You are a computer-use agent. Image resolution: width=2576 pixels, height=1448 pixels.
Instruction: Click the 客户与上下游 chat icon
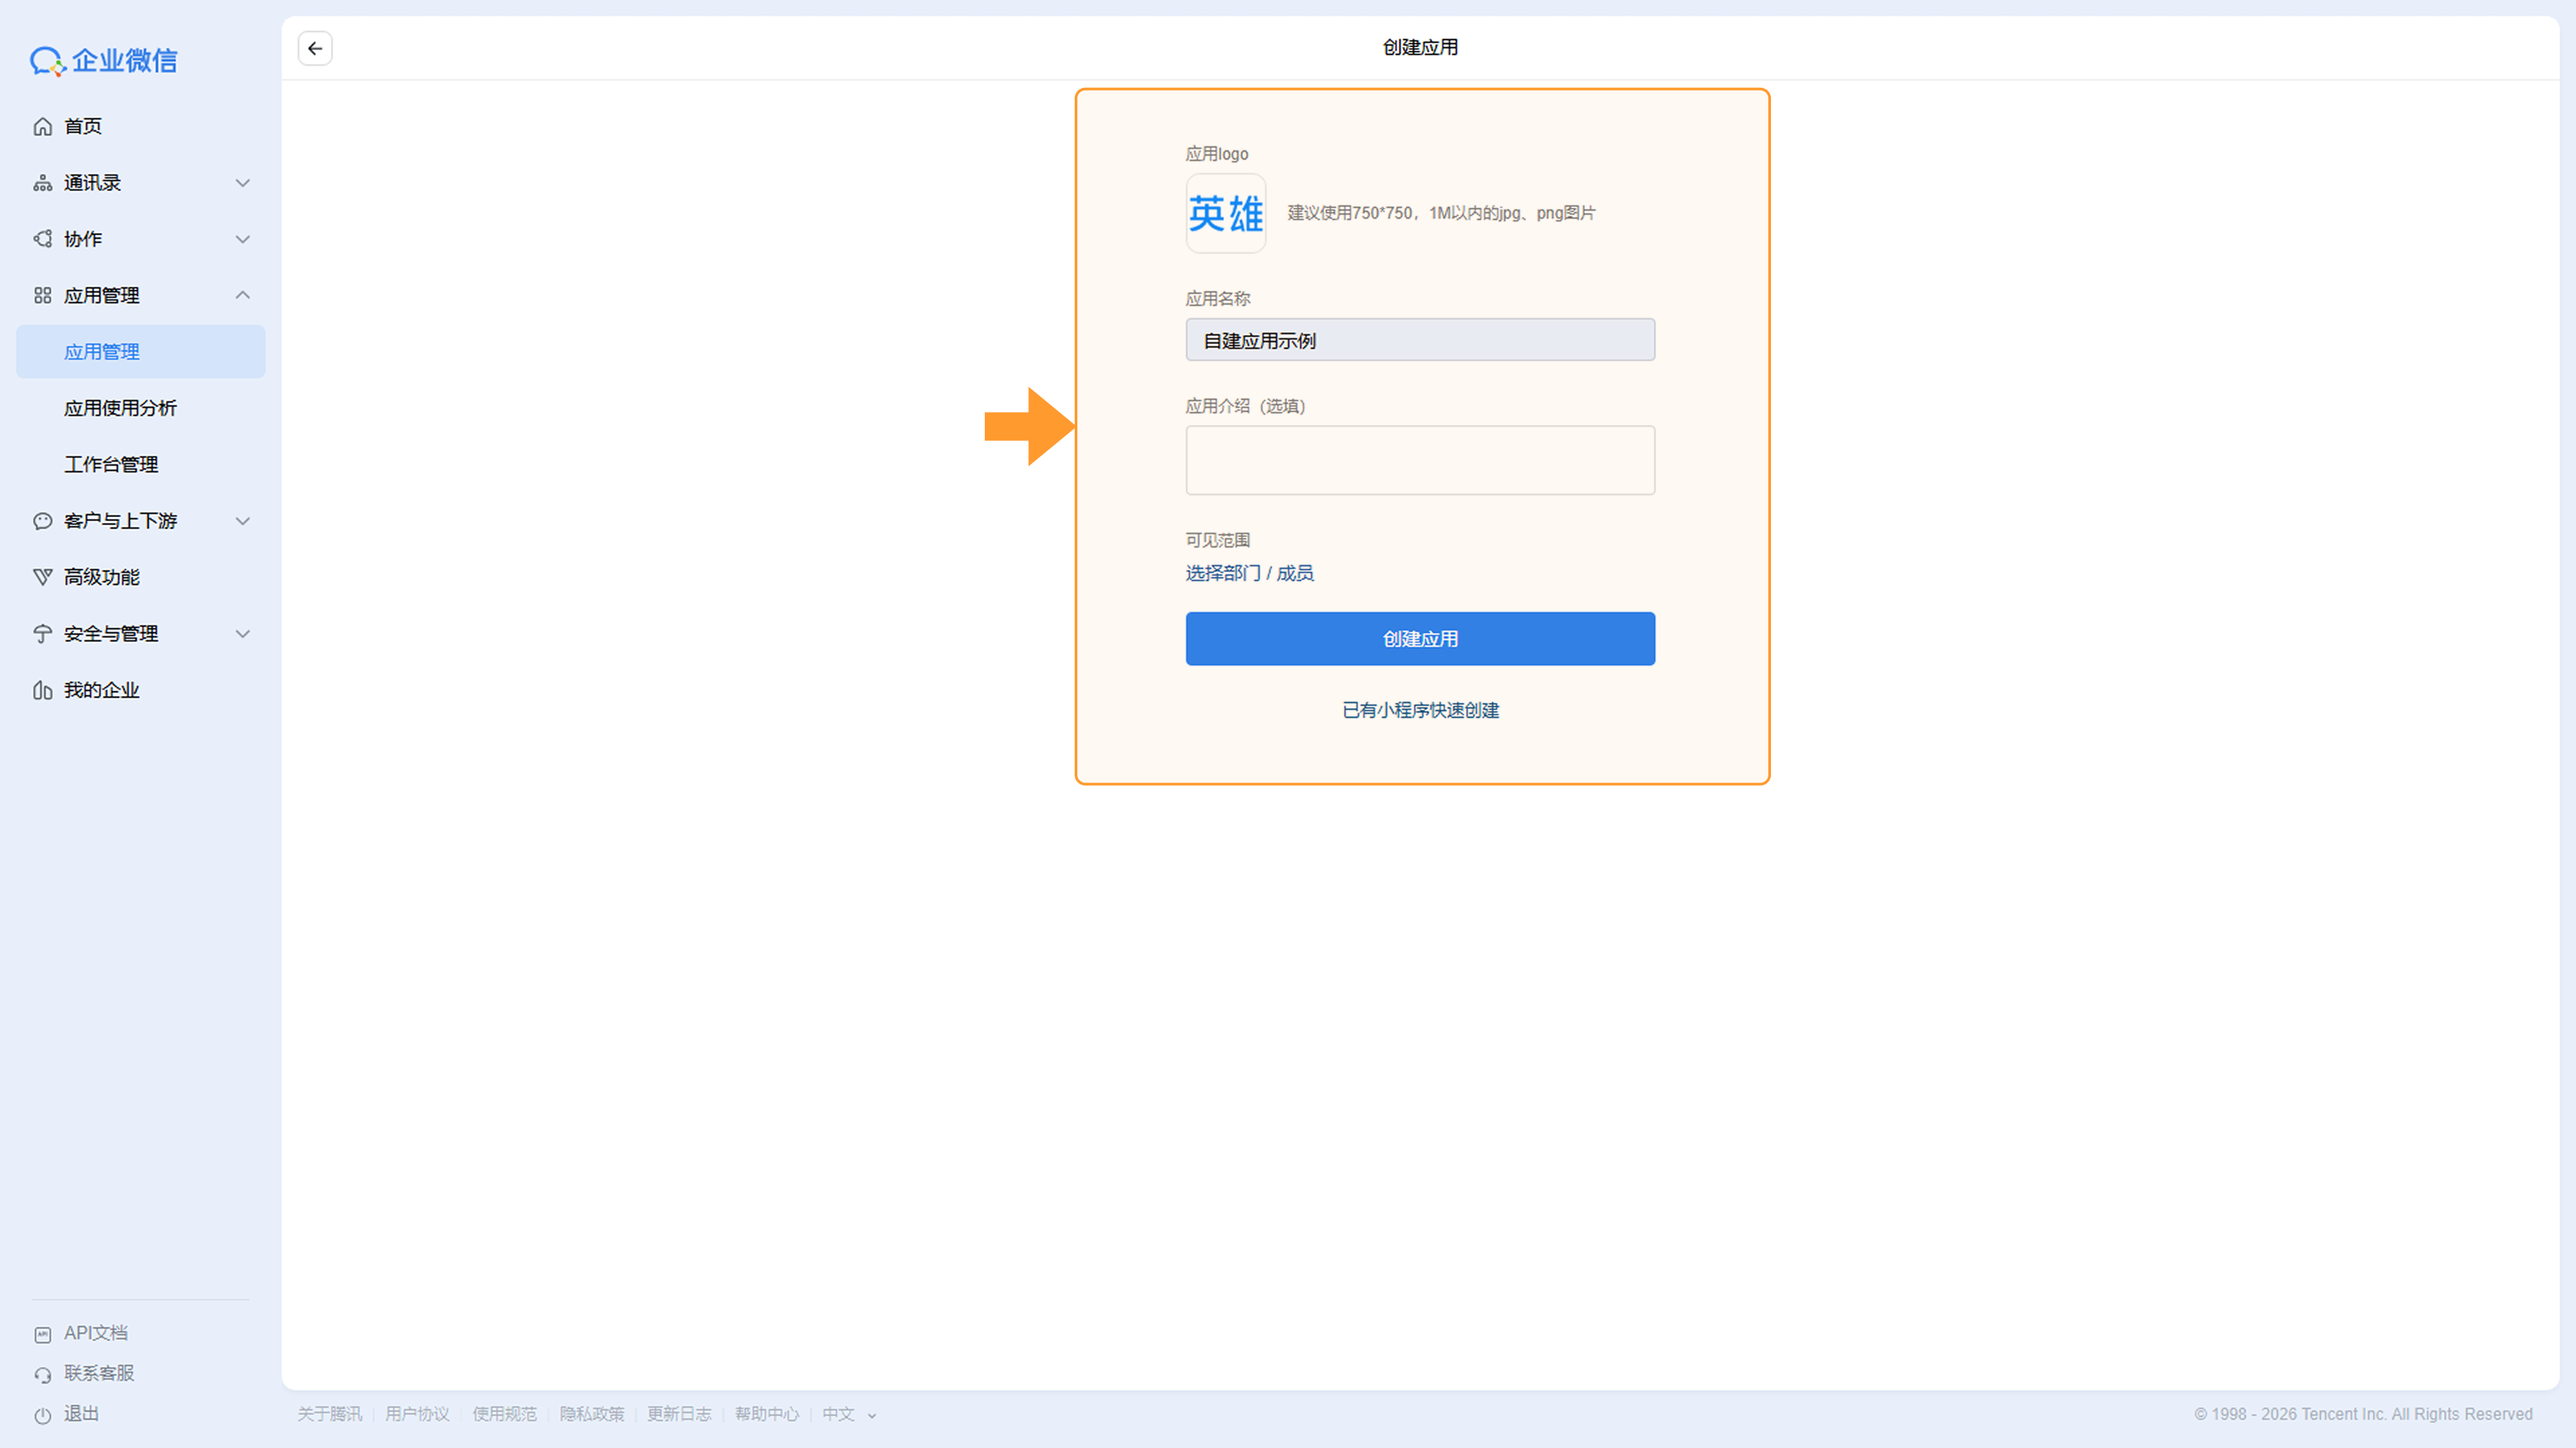click(x=42, y=521)
